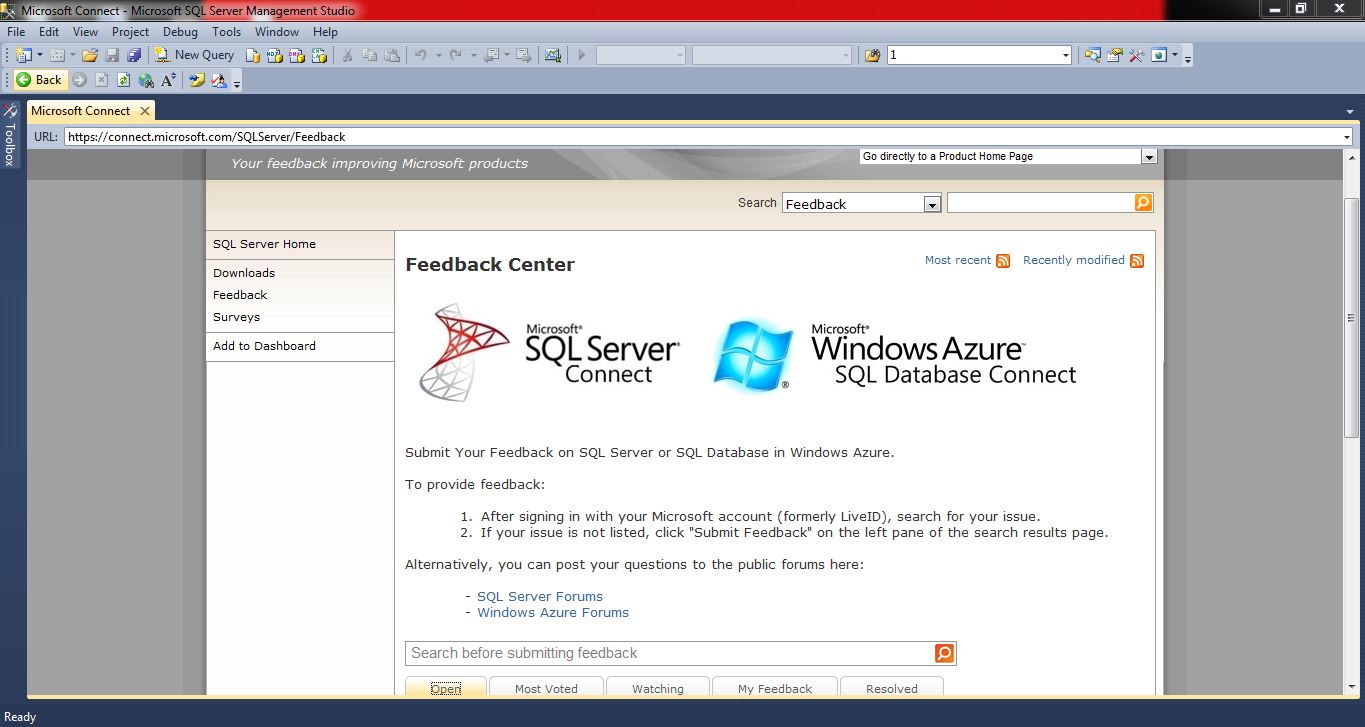Open the View menu

[x=85, y=31]
